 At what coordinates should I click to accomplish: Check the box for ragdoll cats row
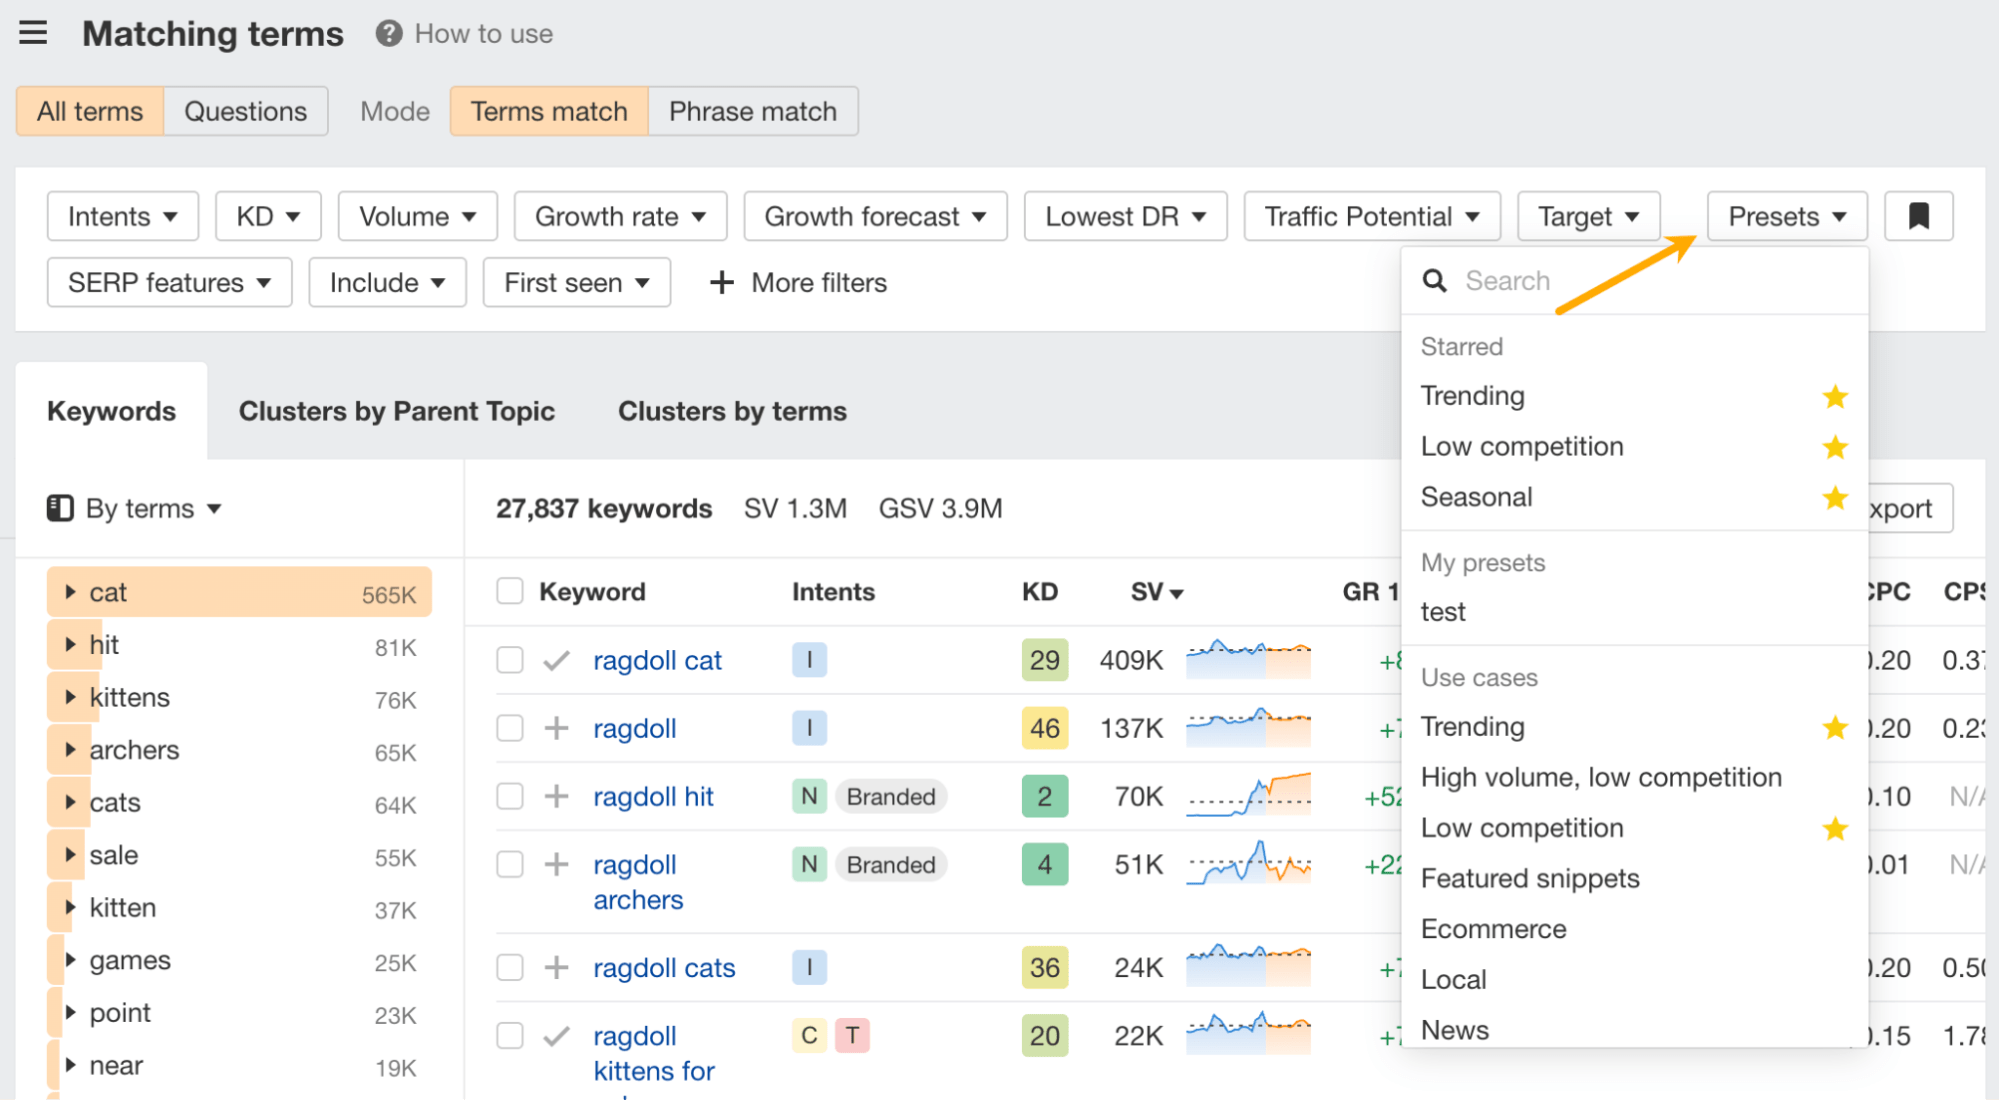tap(510, 967)
